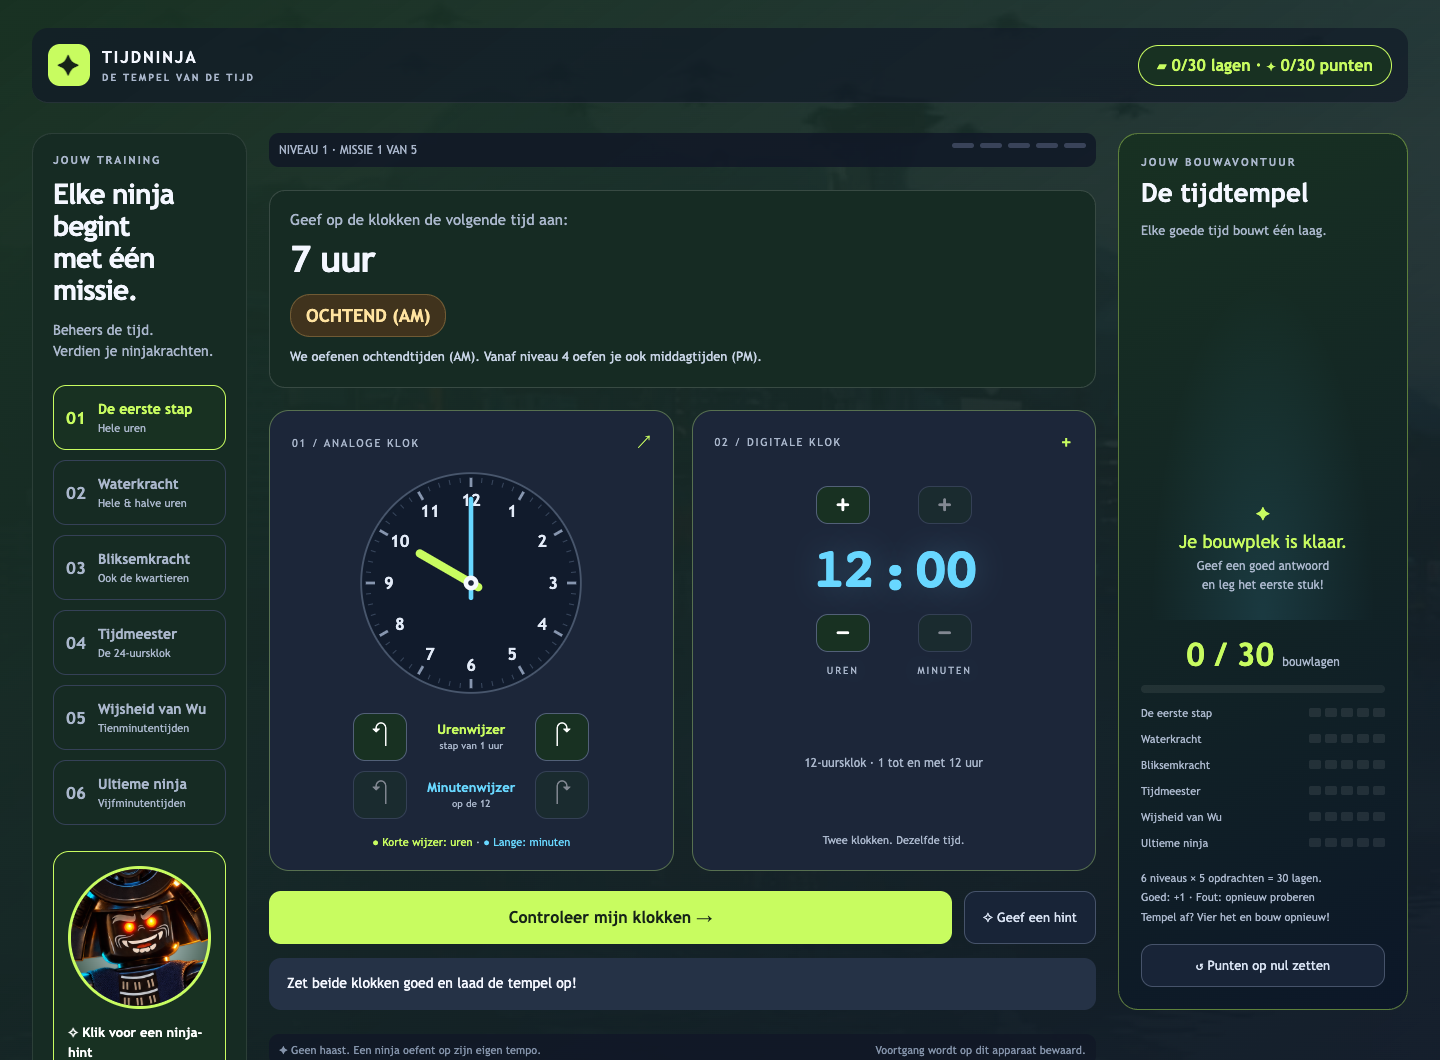The height and width of the screenshot is (1060, 1440).
Task: Click Controleer mijn klokken button
Action: (x=610, y=918)
